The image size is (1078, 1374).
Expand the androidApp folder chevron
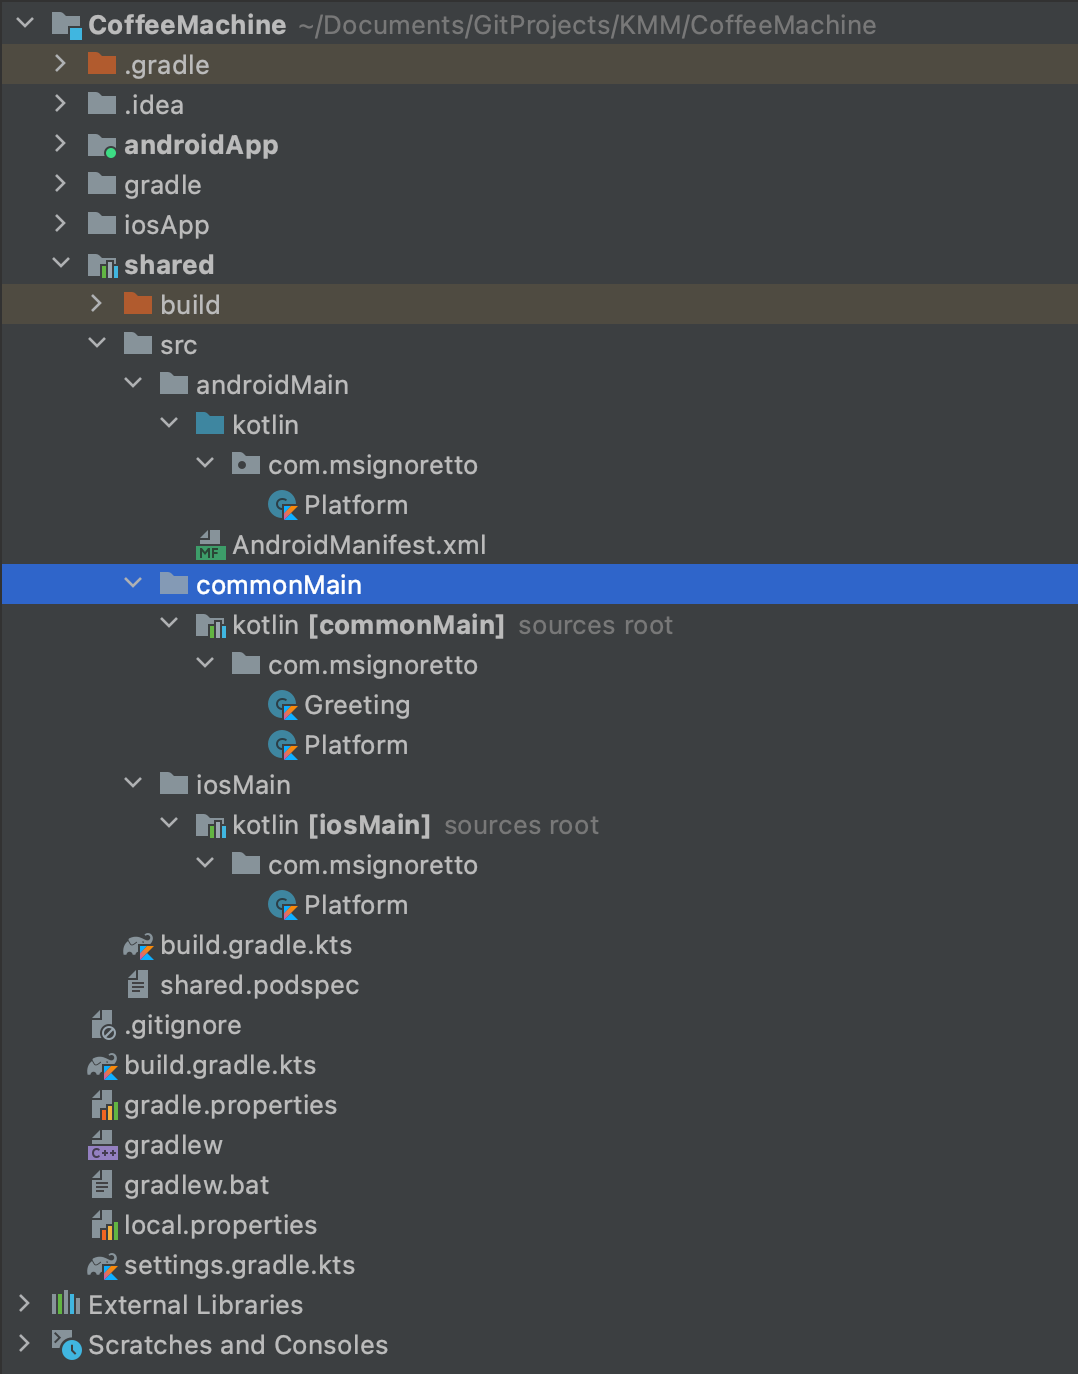click(x=61, y=144)
